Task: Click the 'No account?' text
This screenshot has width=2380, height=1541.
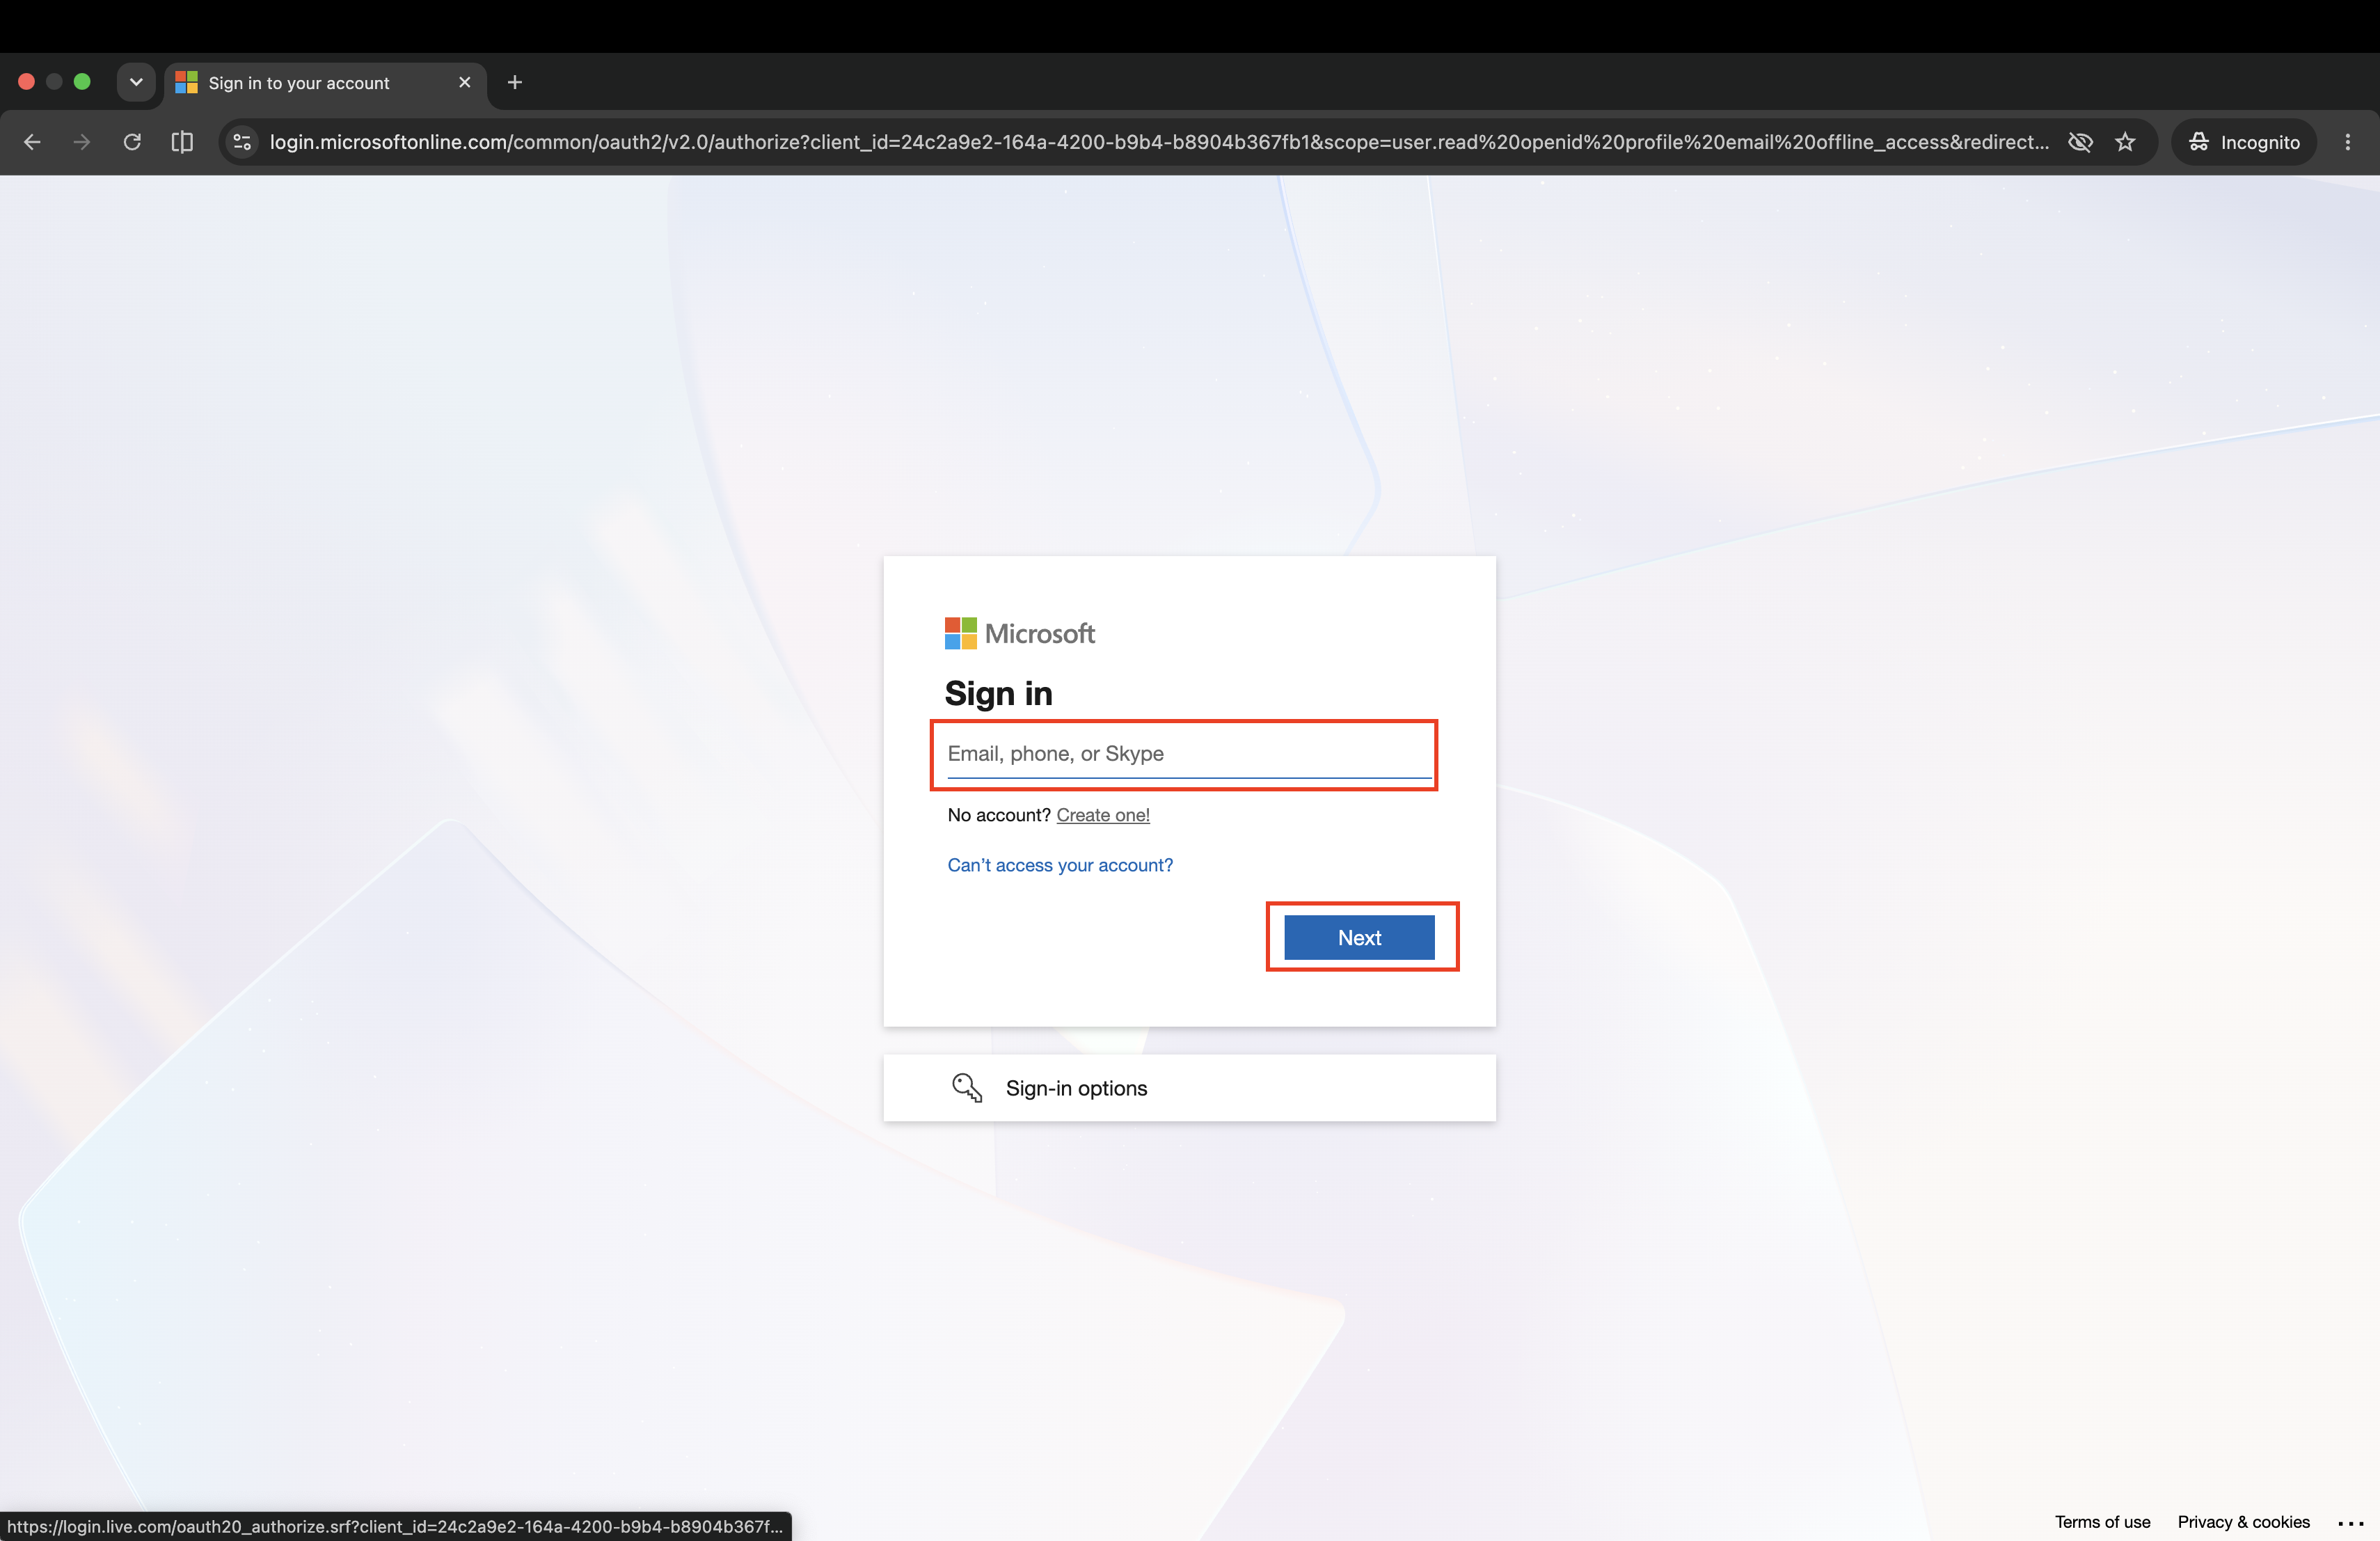Action: (999, 815)
